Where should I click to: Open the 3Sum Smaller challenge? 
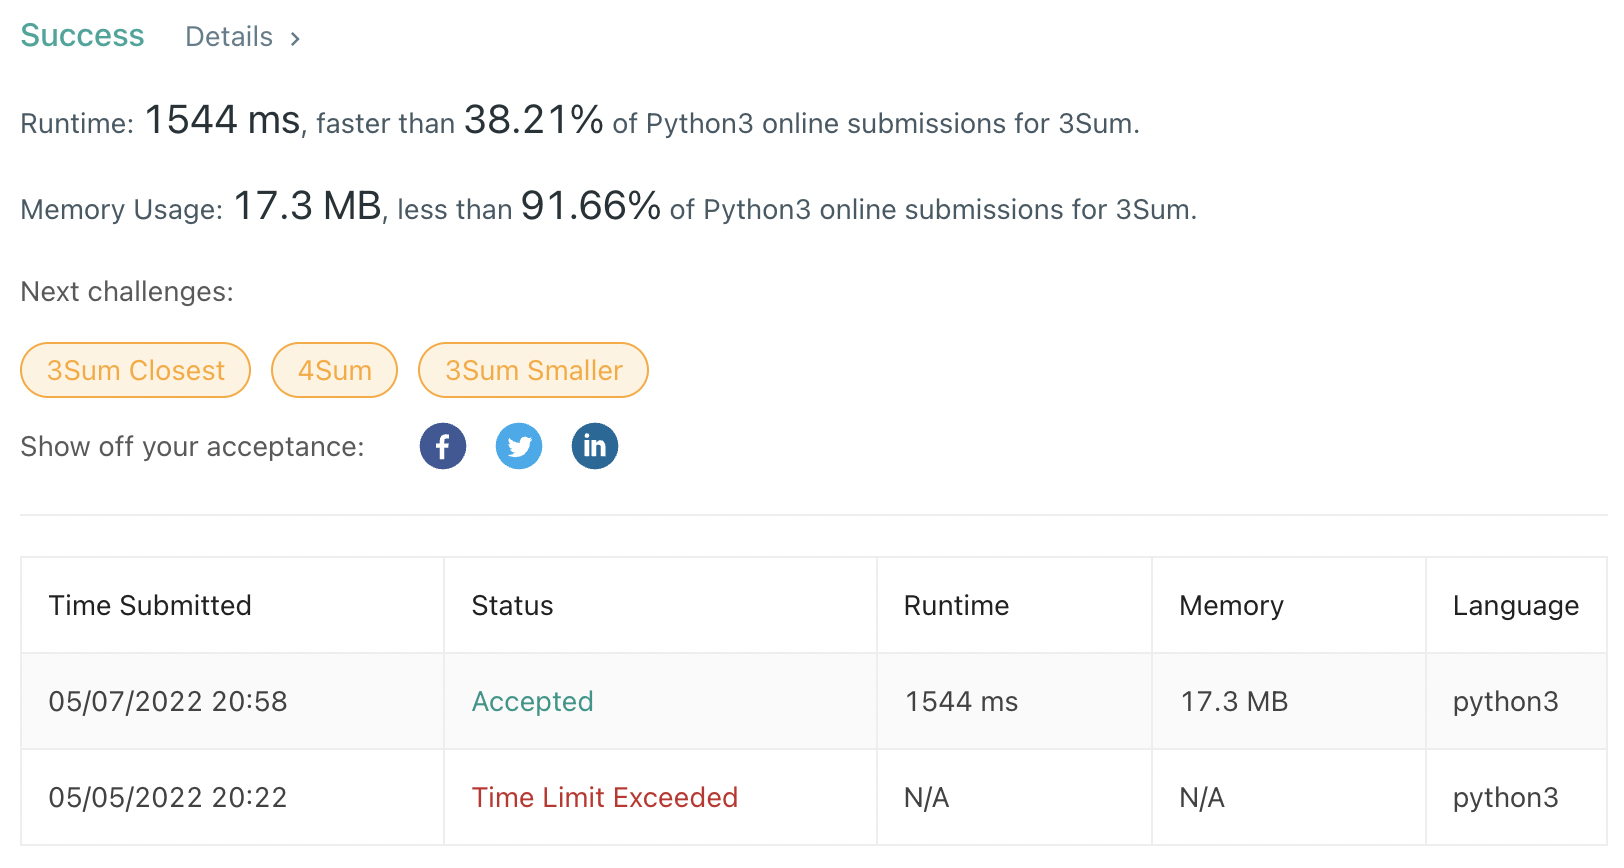pos(534,370)
